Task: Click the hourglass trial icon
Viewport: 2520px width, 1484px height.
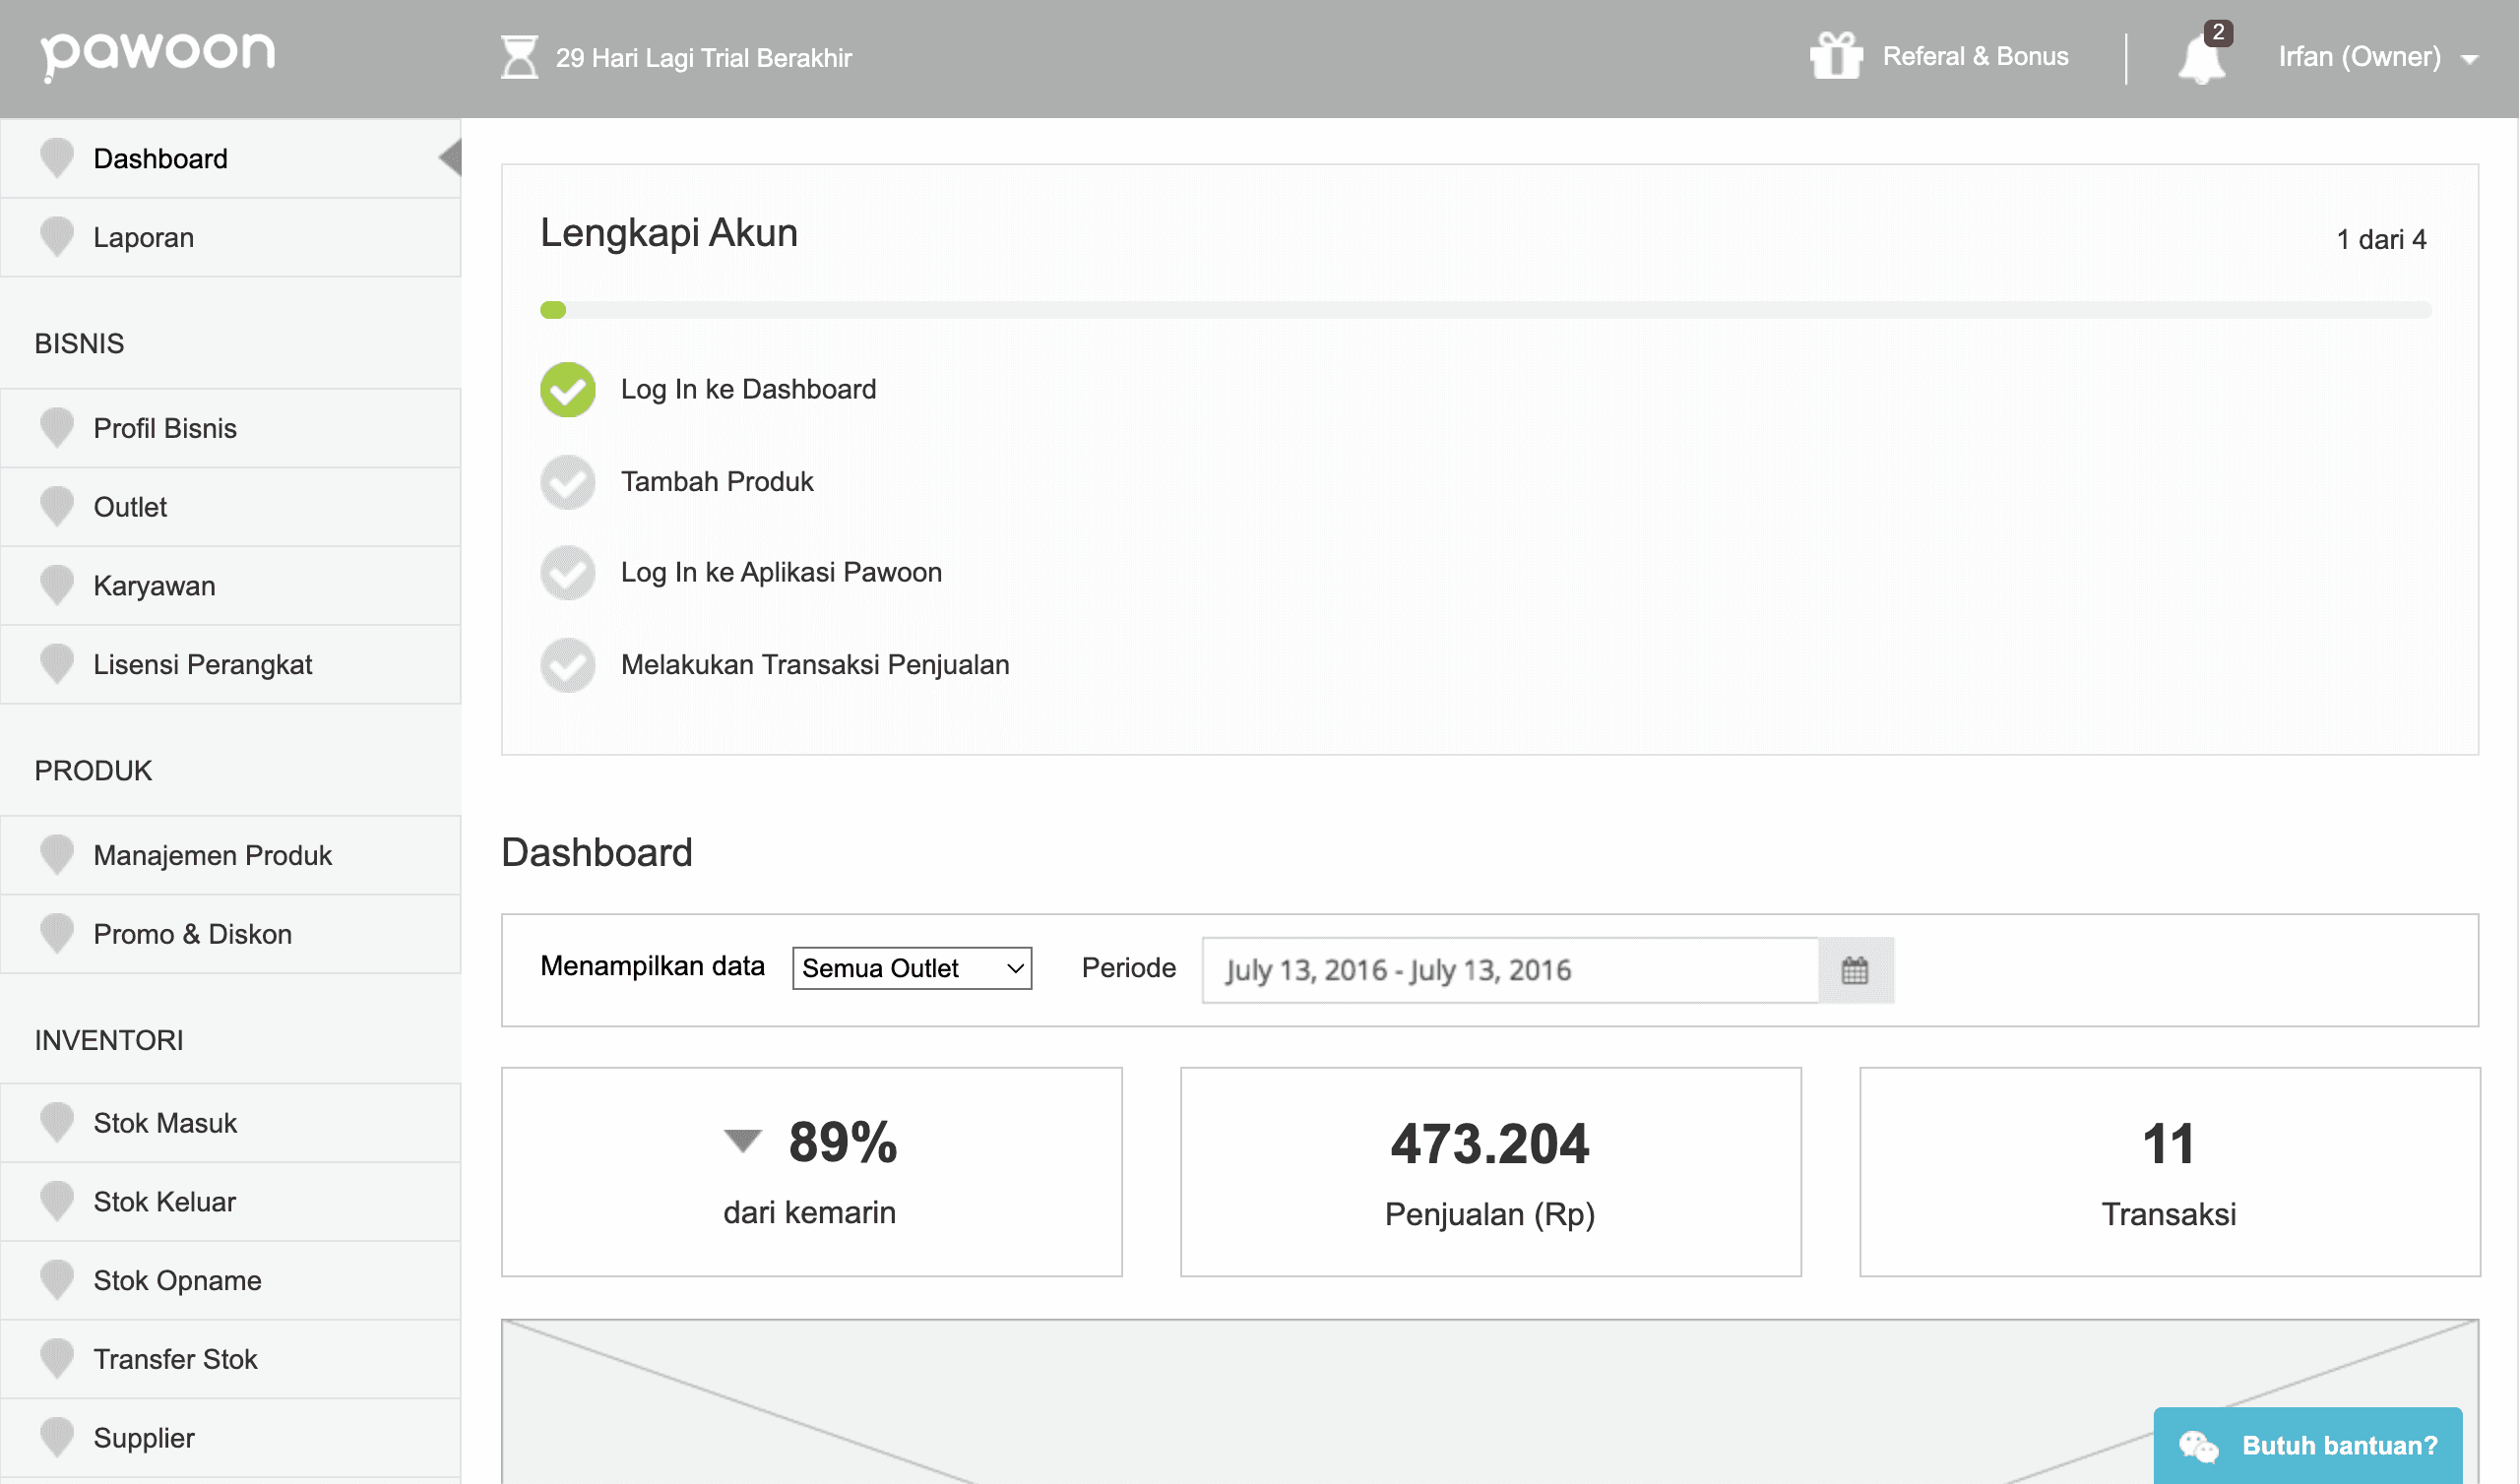Action: tap(519, 57)
